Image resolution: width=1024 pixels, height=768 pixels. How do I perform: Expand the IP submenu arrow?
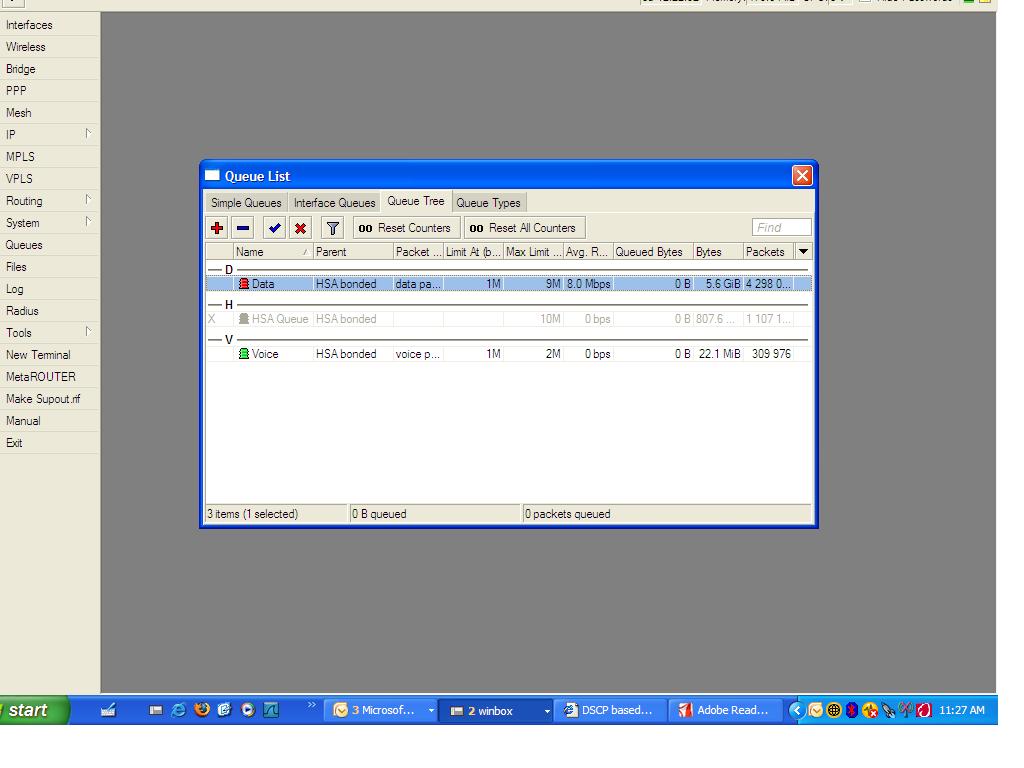88,134
